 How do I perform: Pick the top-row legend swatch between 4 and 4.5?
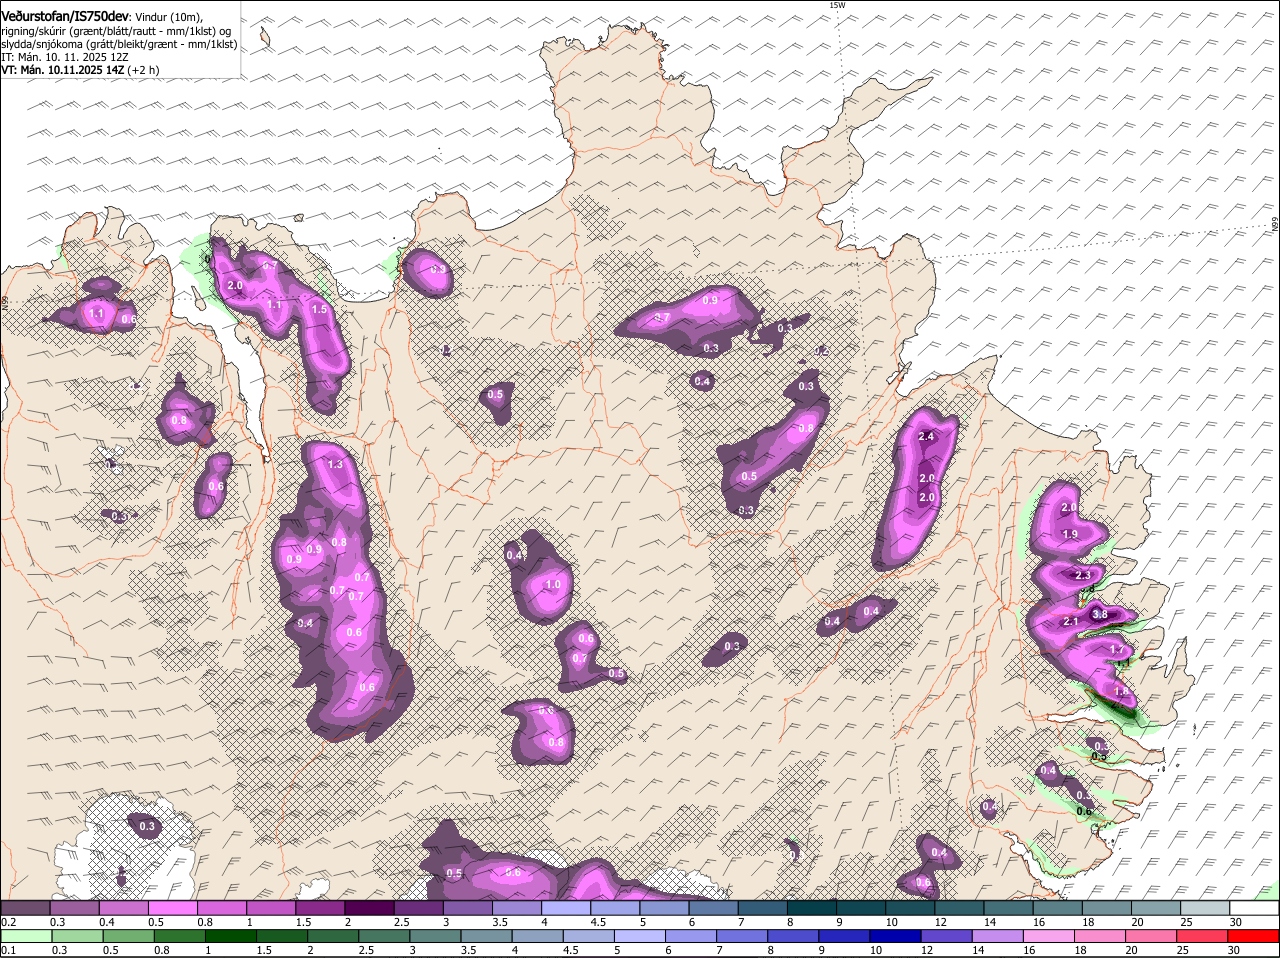[566, 907]
